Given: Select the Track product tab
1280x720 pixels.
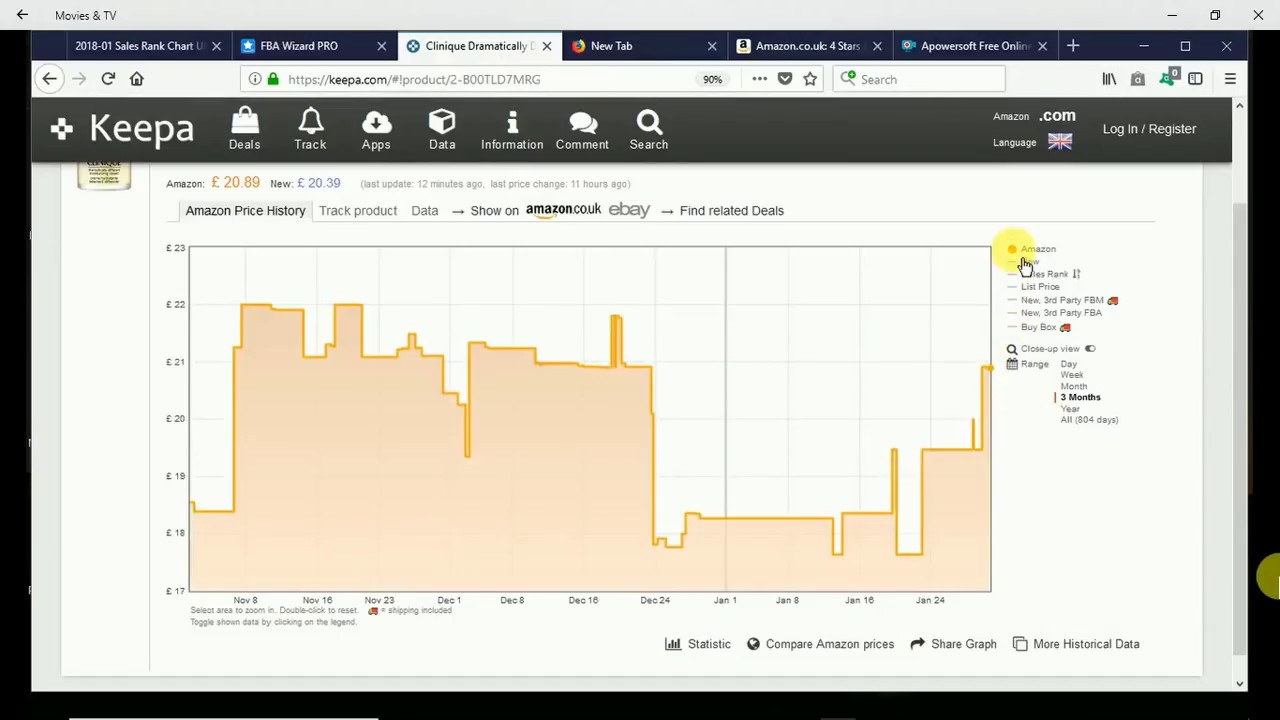Looking at the screenshot, I should point(358,211).
